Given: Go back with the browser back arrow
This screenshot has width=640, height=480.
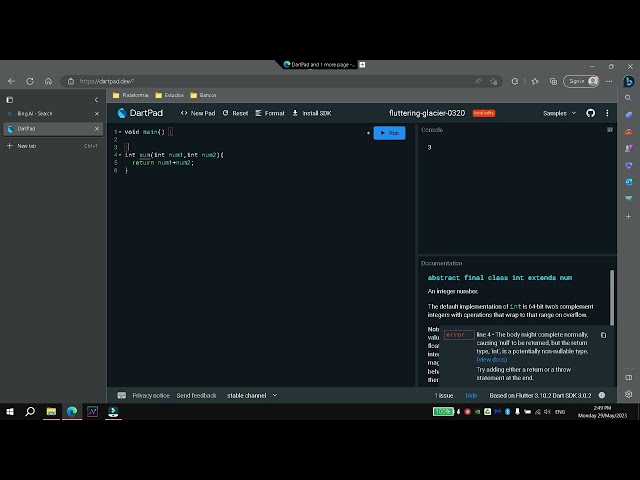Looking at the screenshot, I should coord(11,81).
